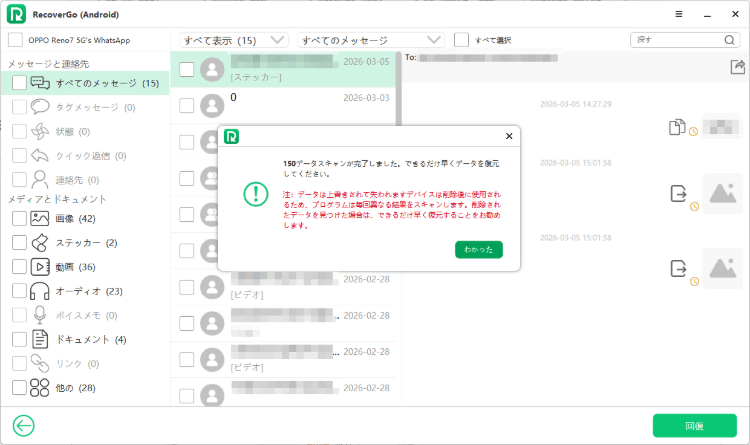Image resolution: width=750 pixels, height=445 pixels.
Task: Click the わかった button in dialog
Action: coord(478,250)
